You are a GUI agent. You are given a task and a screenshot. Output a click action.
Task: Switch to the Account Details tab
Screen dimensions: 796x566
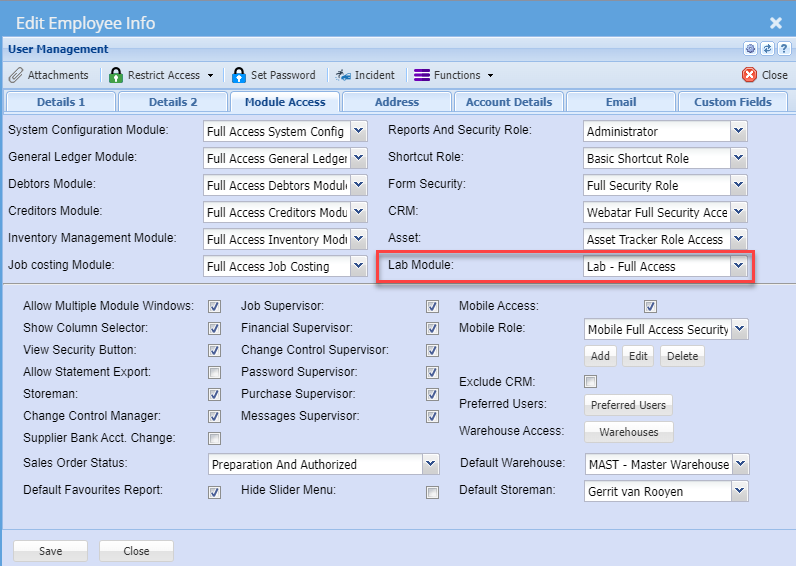pos(508,102)
